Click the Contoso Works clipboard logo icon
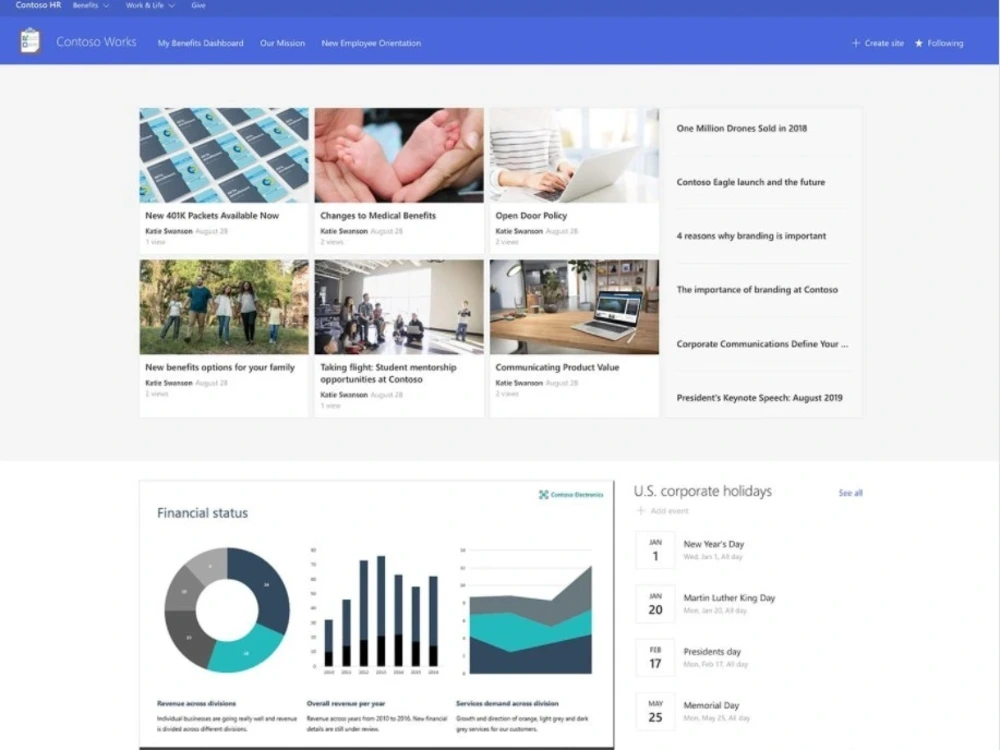 coord(29,41)
